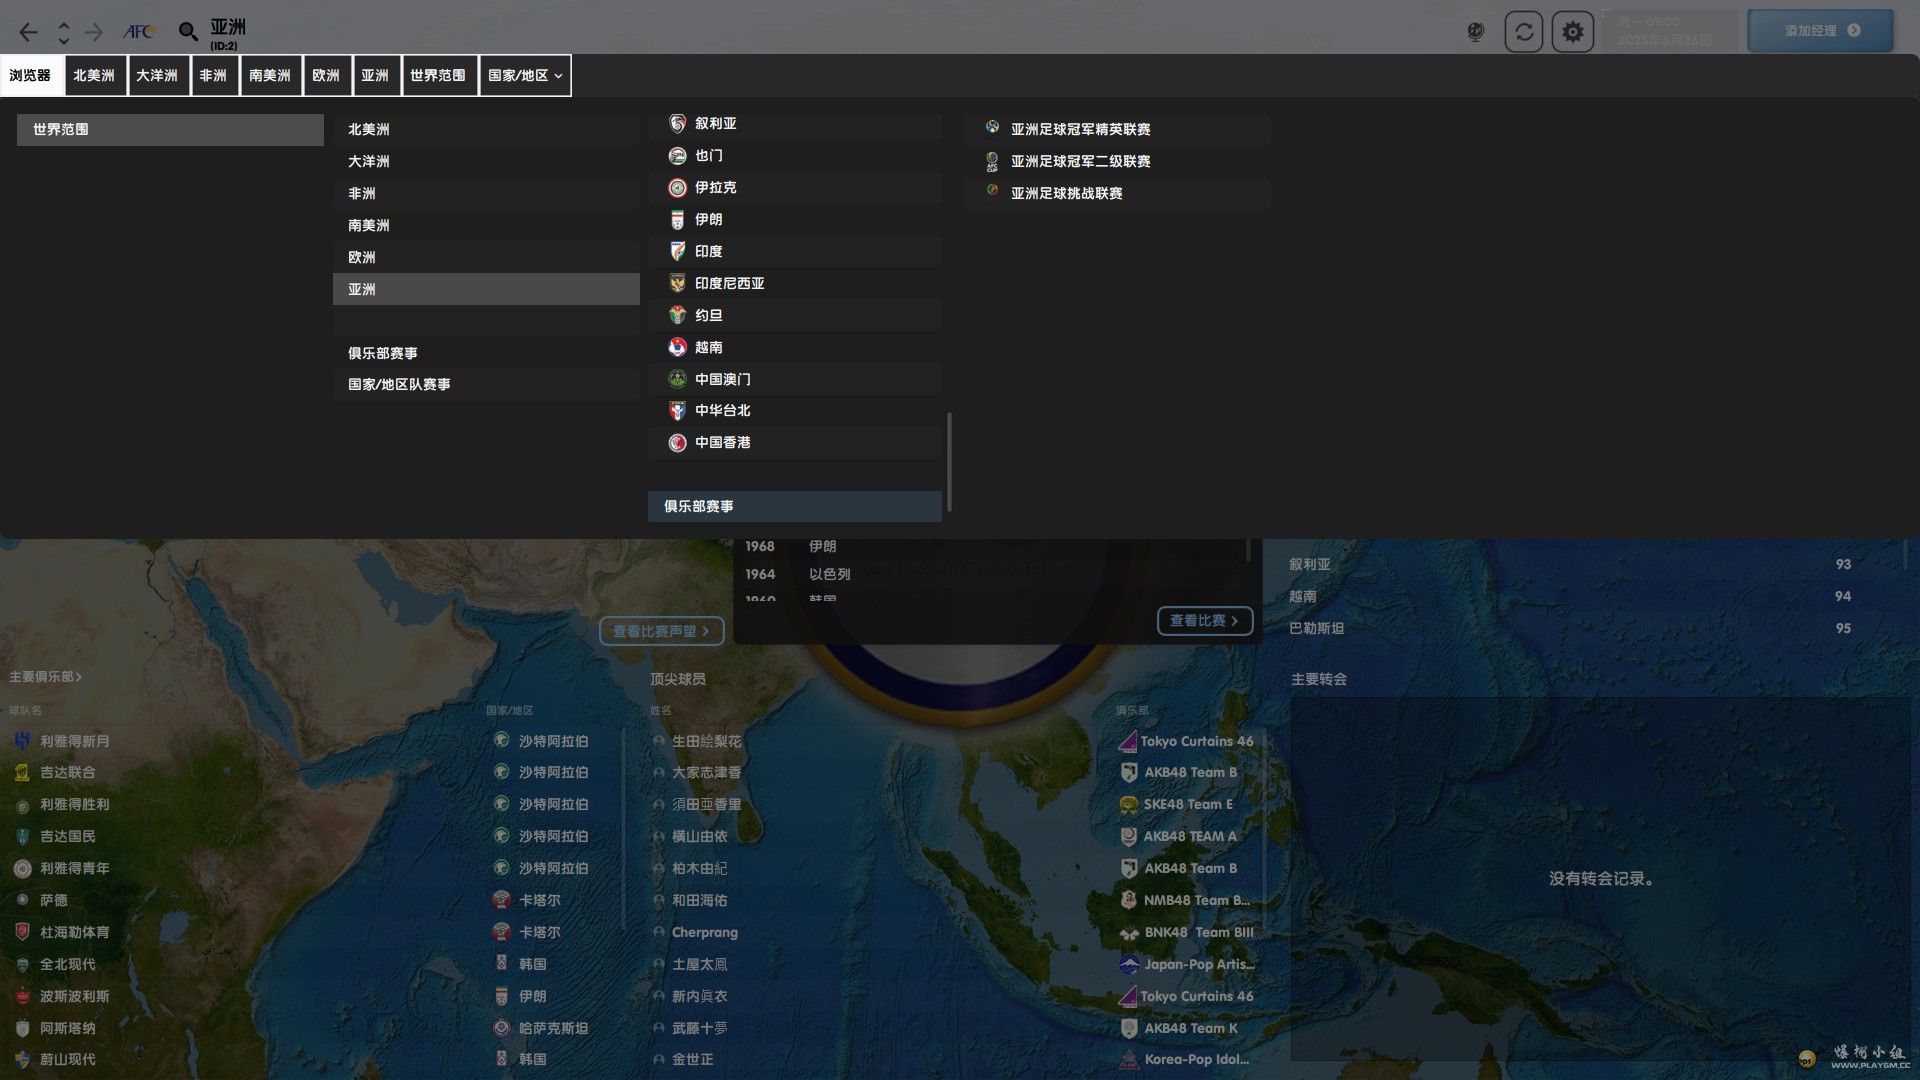Click the 哈萨克斯坦 nation entry
Viewport: 1920px width, 1080px height.
tap(553, 1028)
